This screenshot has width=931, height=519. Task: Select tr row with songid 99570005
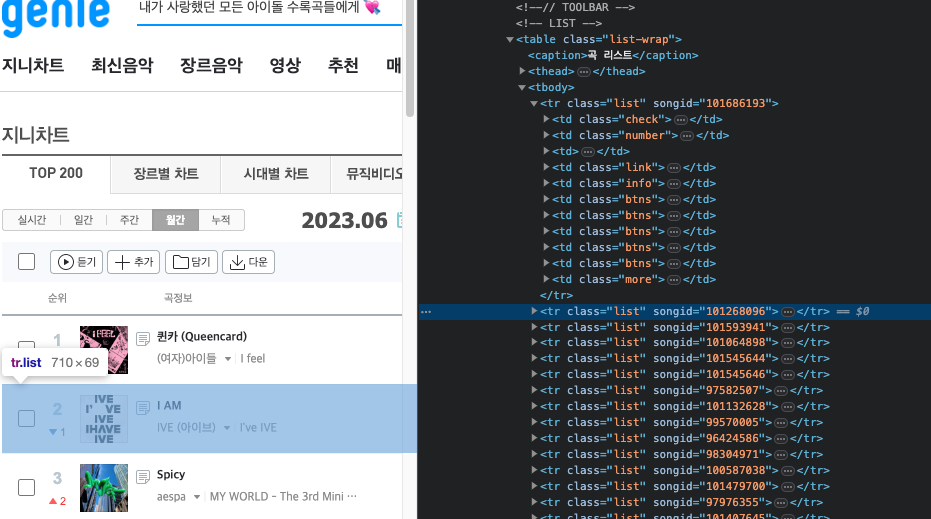[674, 423]
